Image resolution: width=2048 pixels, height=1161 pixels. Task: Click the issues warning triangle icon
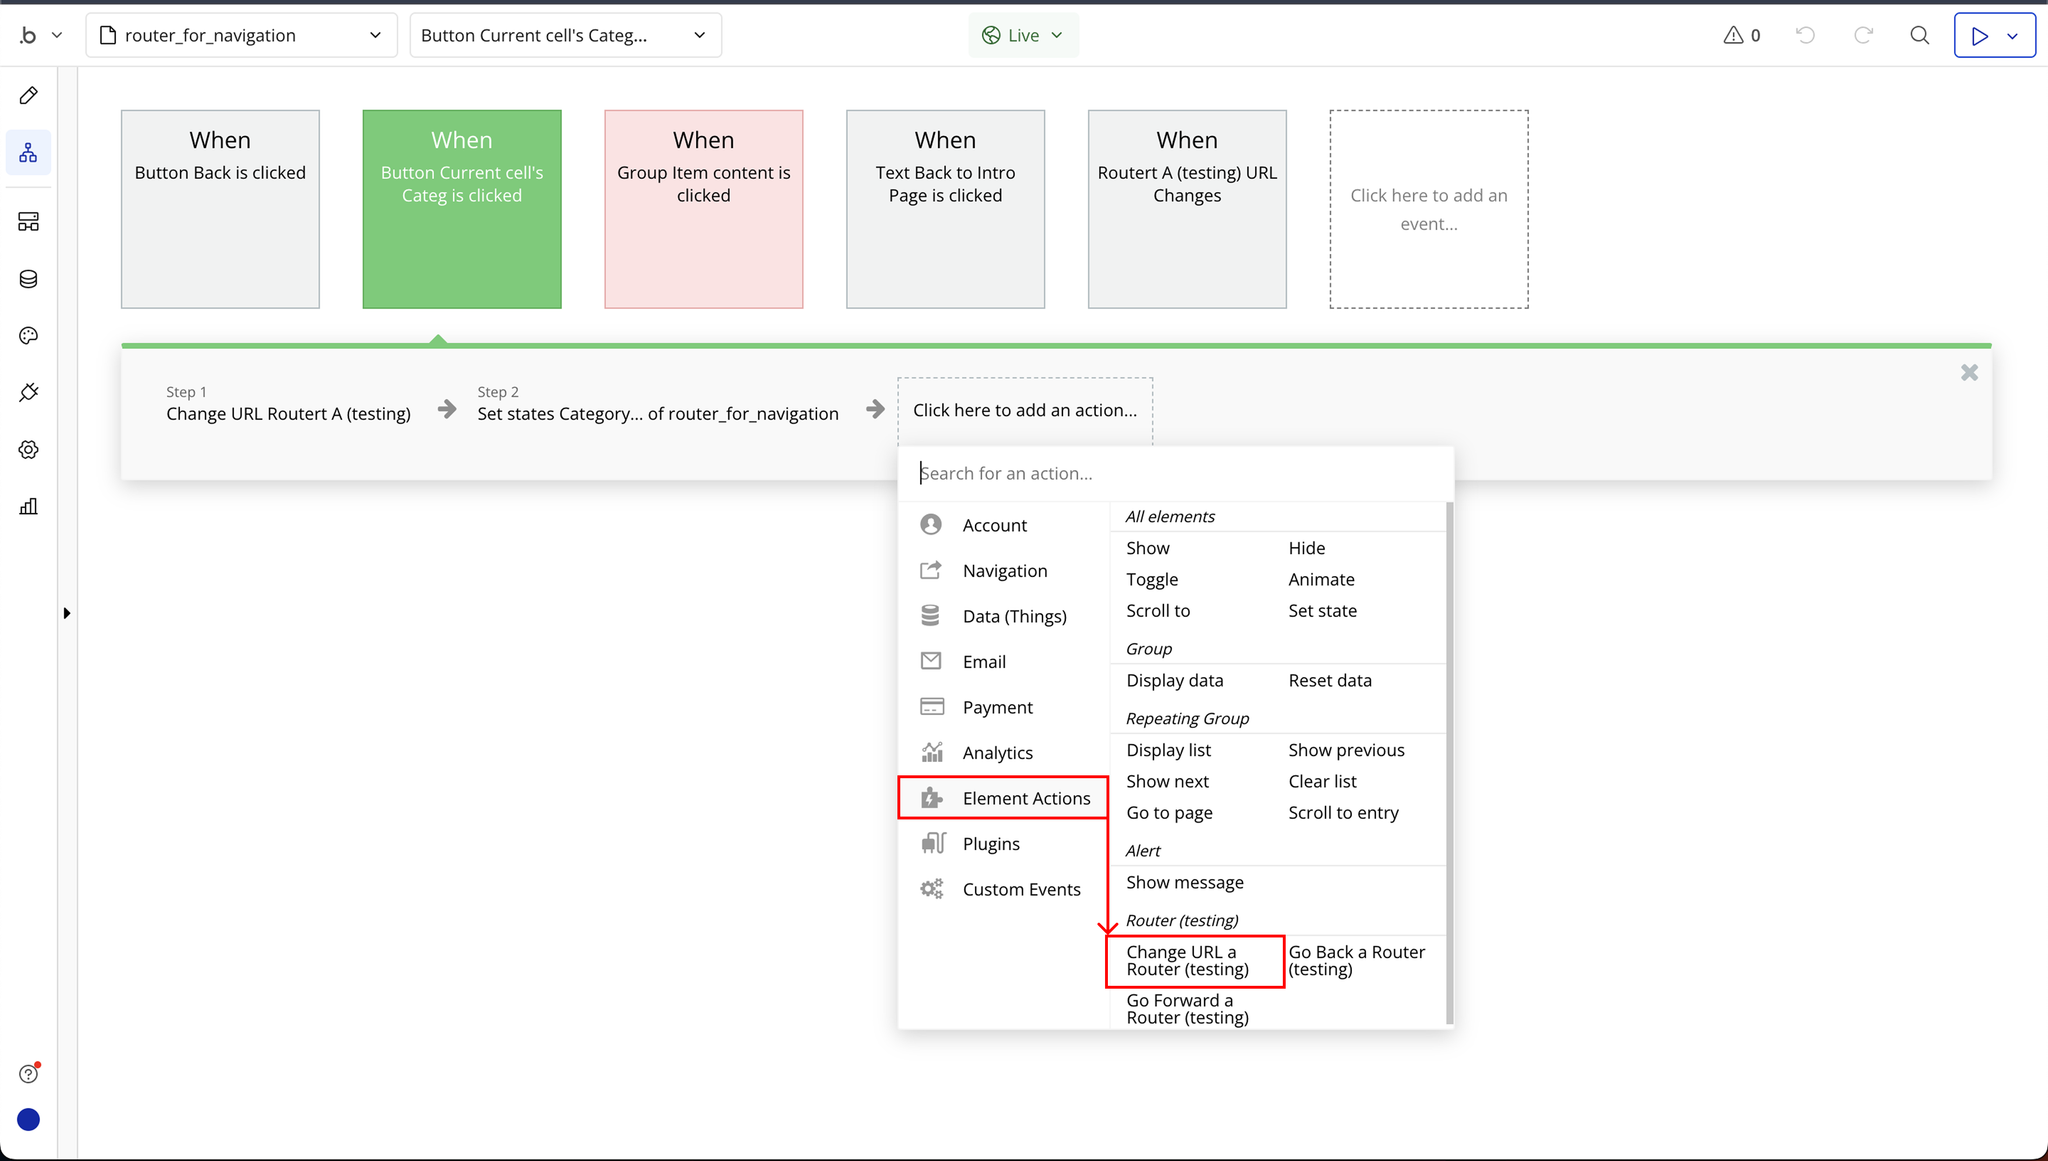click(1733, 35)
